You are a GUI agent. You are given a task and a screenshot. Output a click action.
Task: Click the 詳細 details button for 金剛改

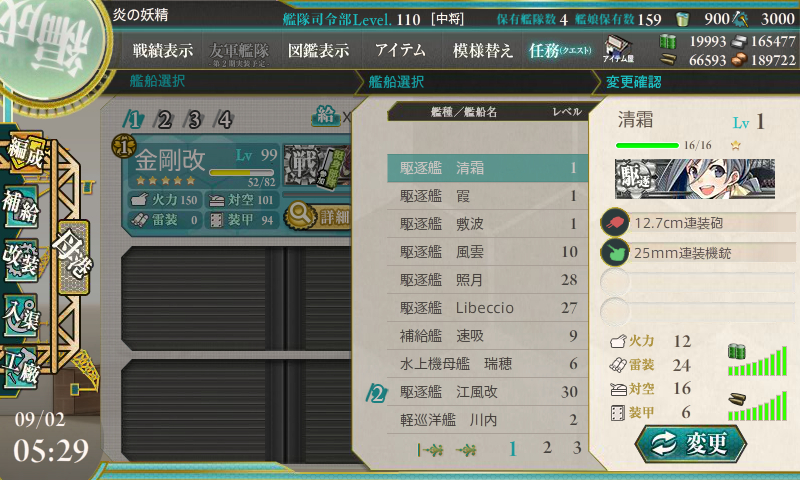click(318, 216)
